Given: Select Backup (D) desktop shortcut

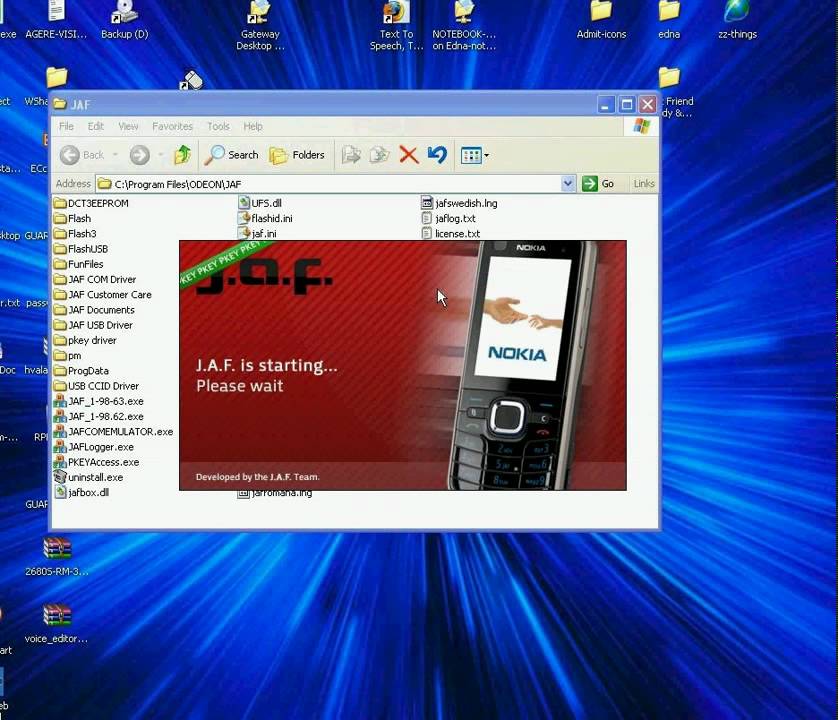Looking at the screenshot, I should [125, 20].
